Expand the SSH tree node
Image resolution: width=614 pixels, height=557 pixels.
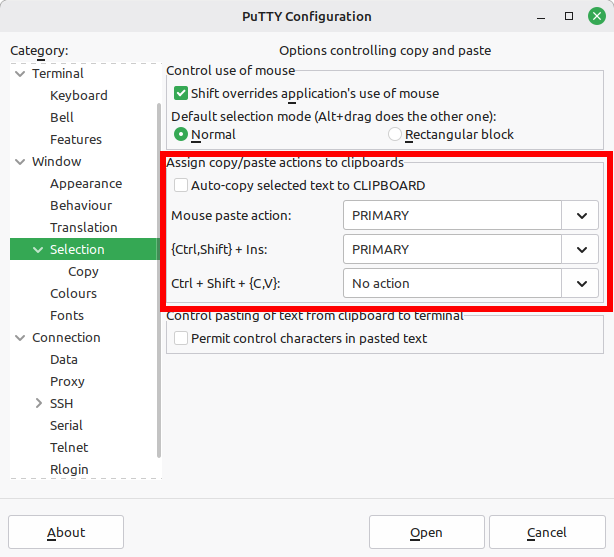pyautogui.click(x=38, y=404)
